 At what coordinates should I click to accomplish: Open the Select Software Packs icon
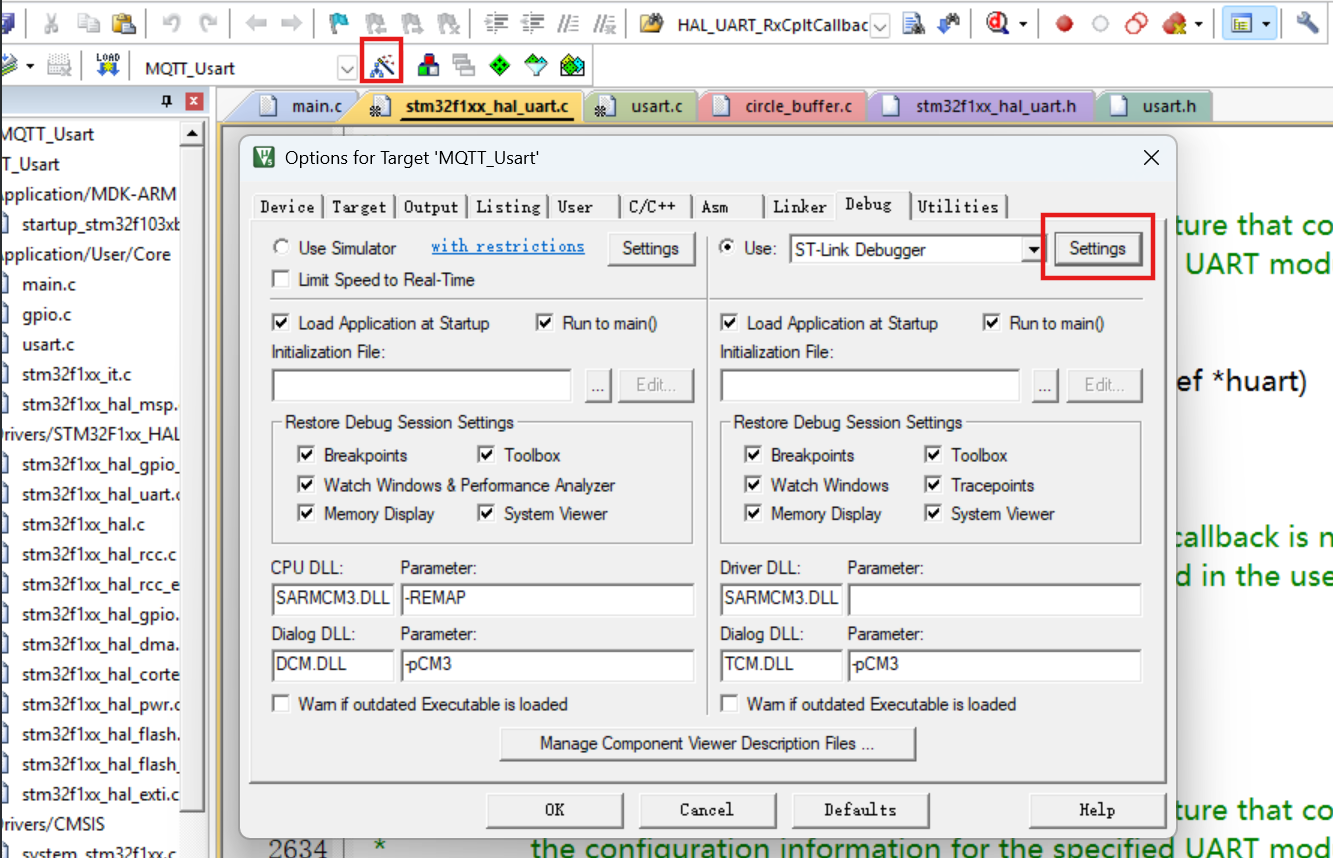(x=536, y=67)
